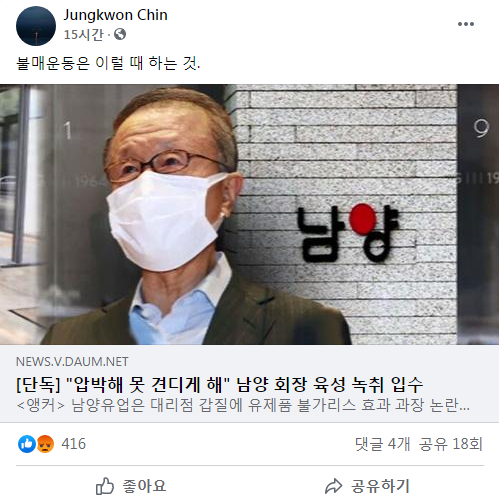Open the [단독] 남양 회장 article headline

220,384
